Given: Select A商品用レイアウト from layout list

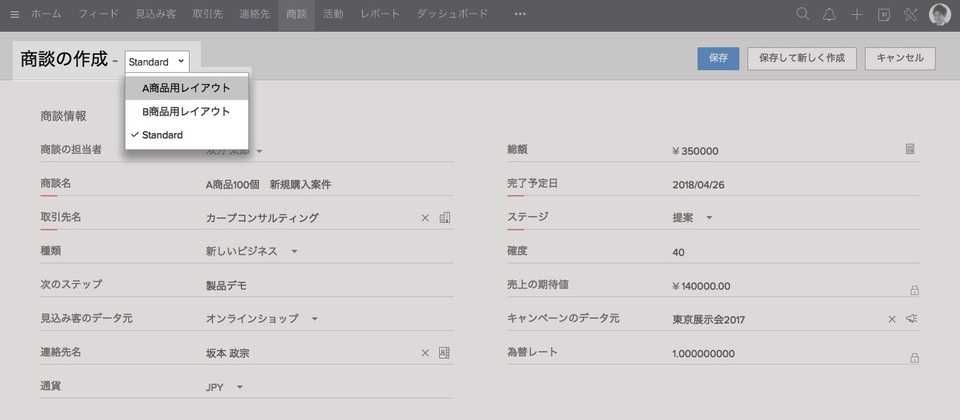Looking at the screenshot, I should 186,88.
